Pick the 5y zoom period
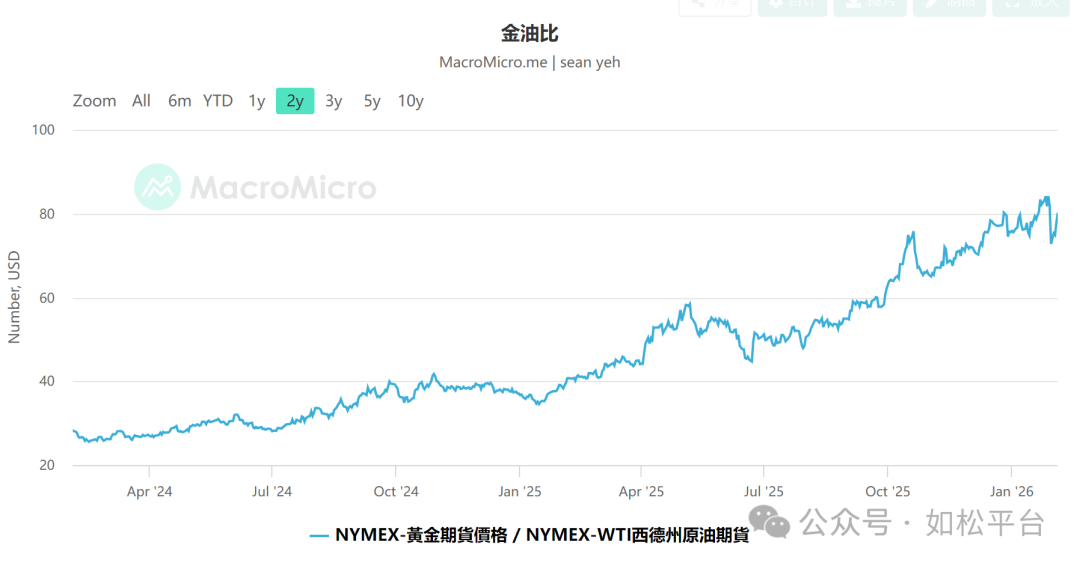 point(372,101)
